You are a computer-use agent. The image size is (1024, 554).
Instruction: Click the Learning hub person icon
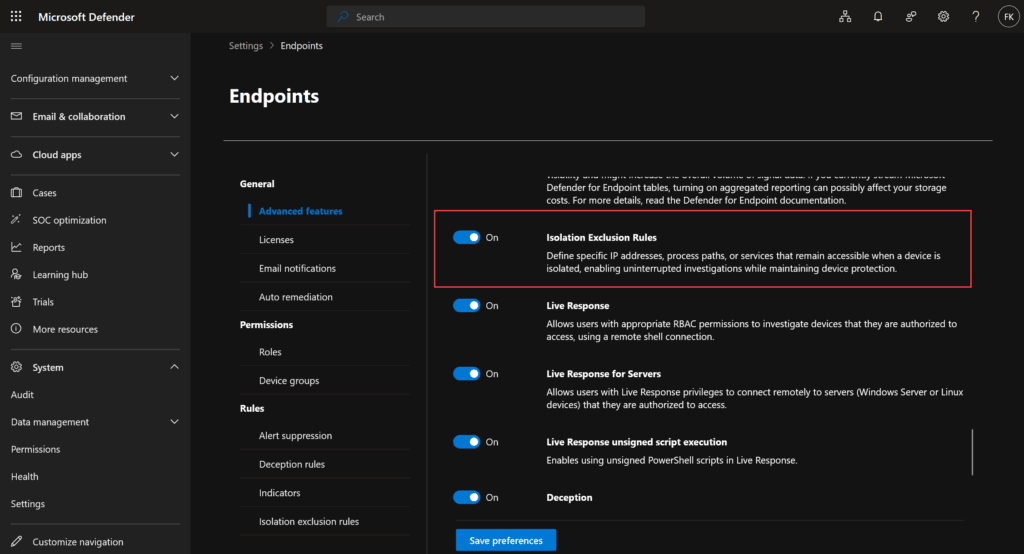pyautogui.click(x=16, y=274)
